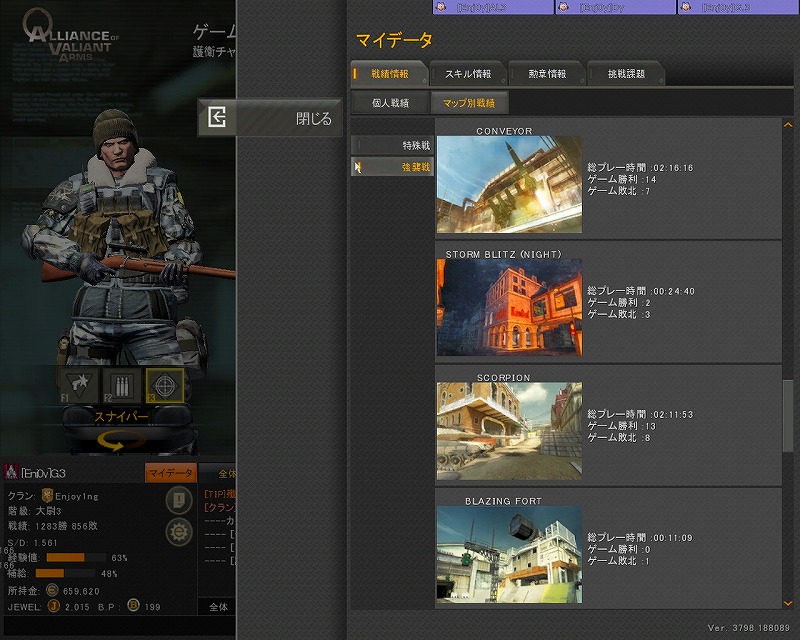Click the close arrow icon beside 閉じる
This screenshot has height=640, width=800.
point(217,118)
